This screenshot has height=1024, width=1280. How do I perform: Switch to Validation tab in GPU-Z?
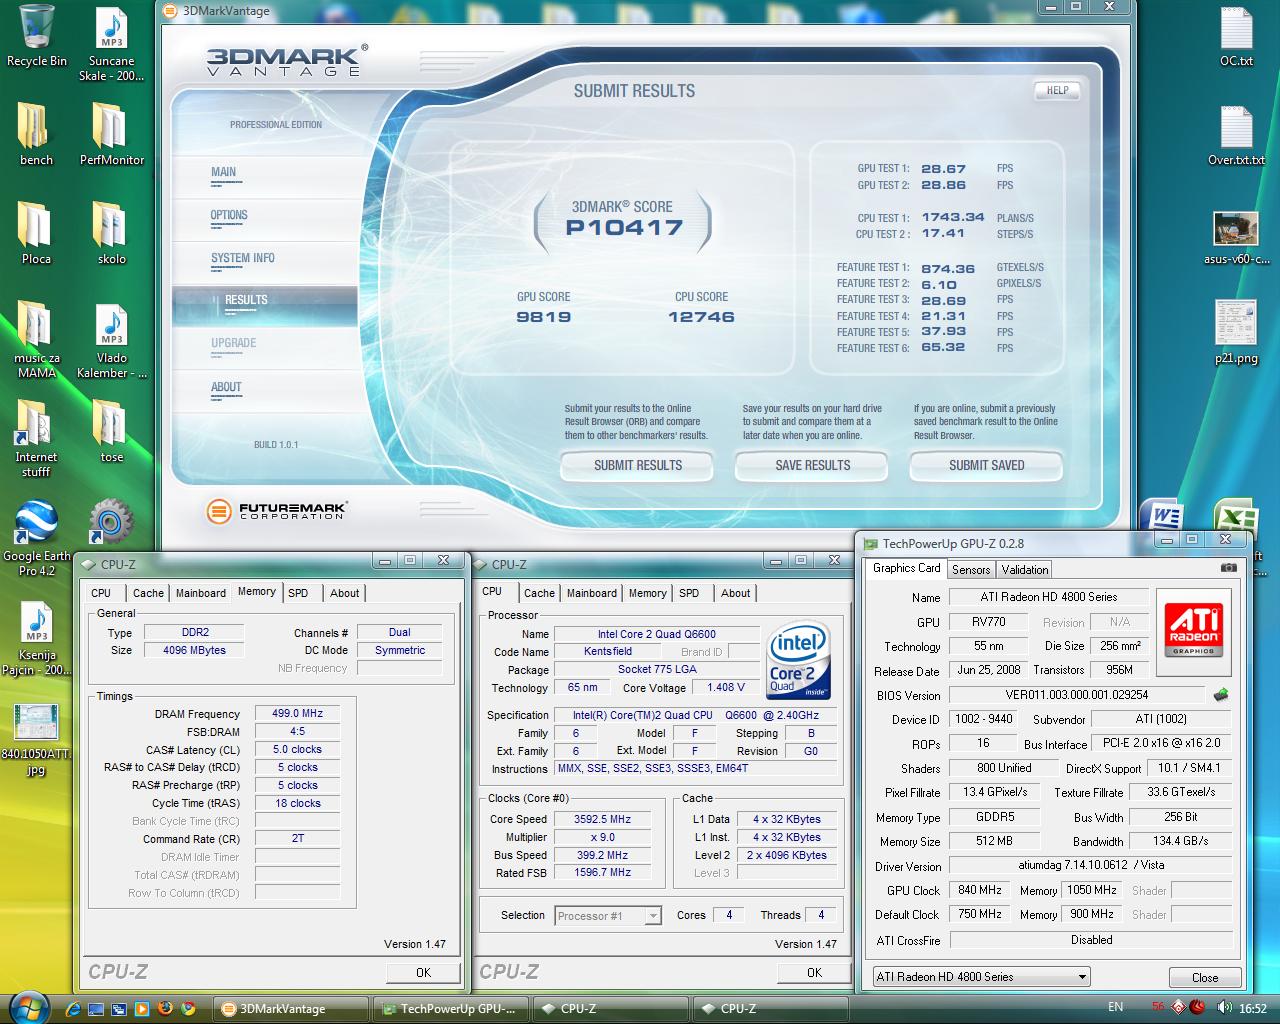(1025, 569)
